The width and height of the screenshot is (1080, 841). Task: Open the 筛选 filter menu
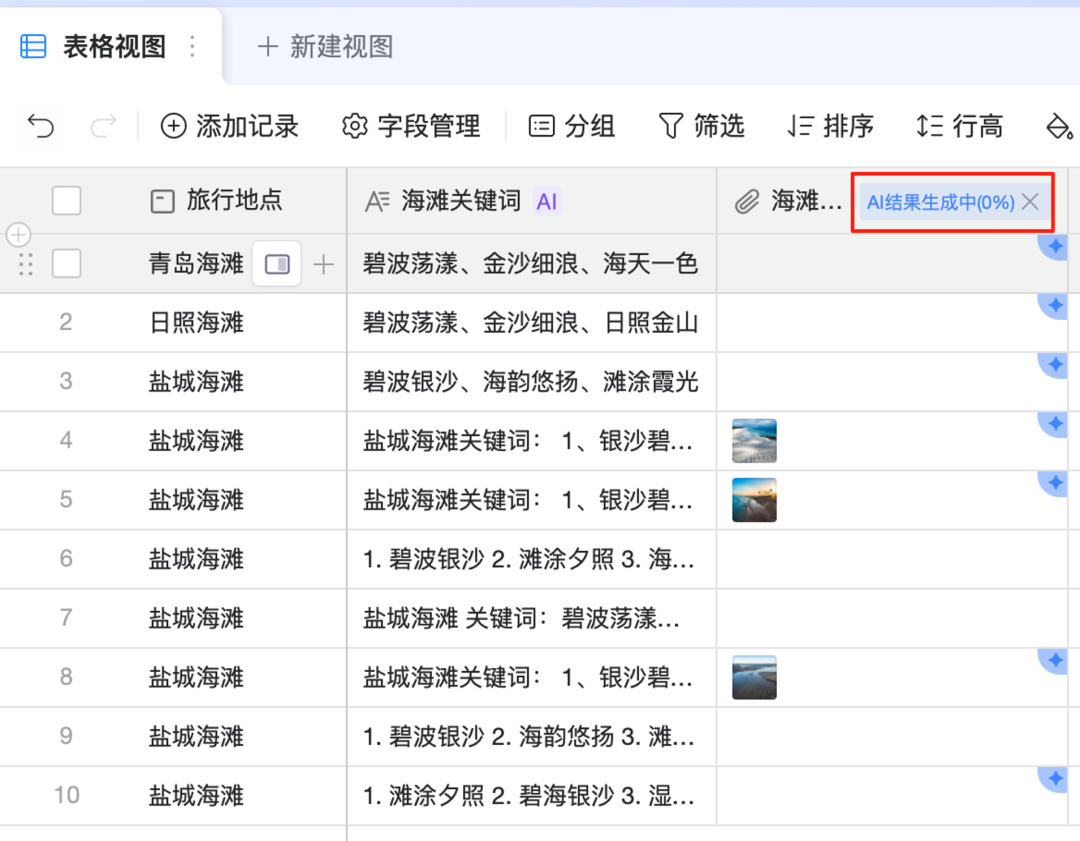click(x=702, y=126)
